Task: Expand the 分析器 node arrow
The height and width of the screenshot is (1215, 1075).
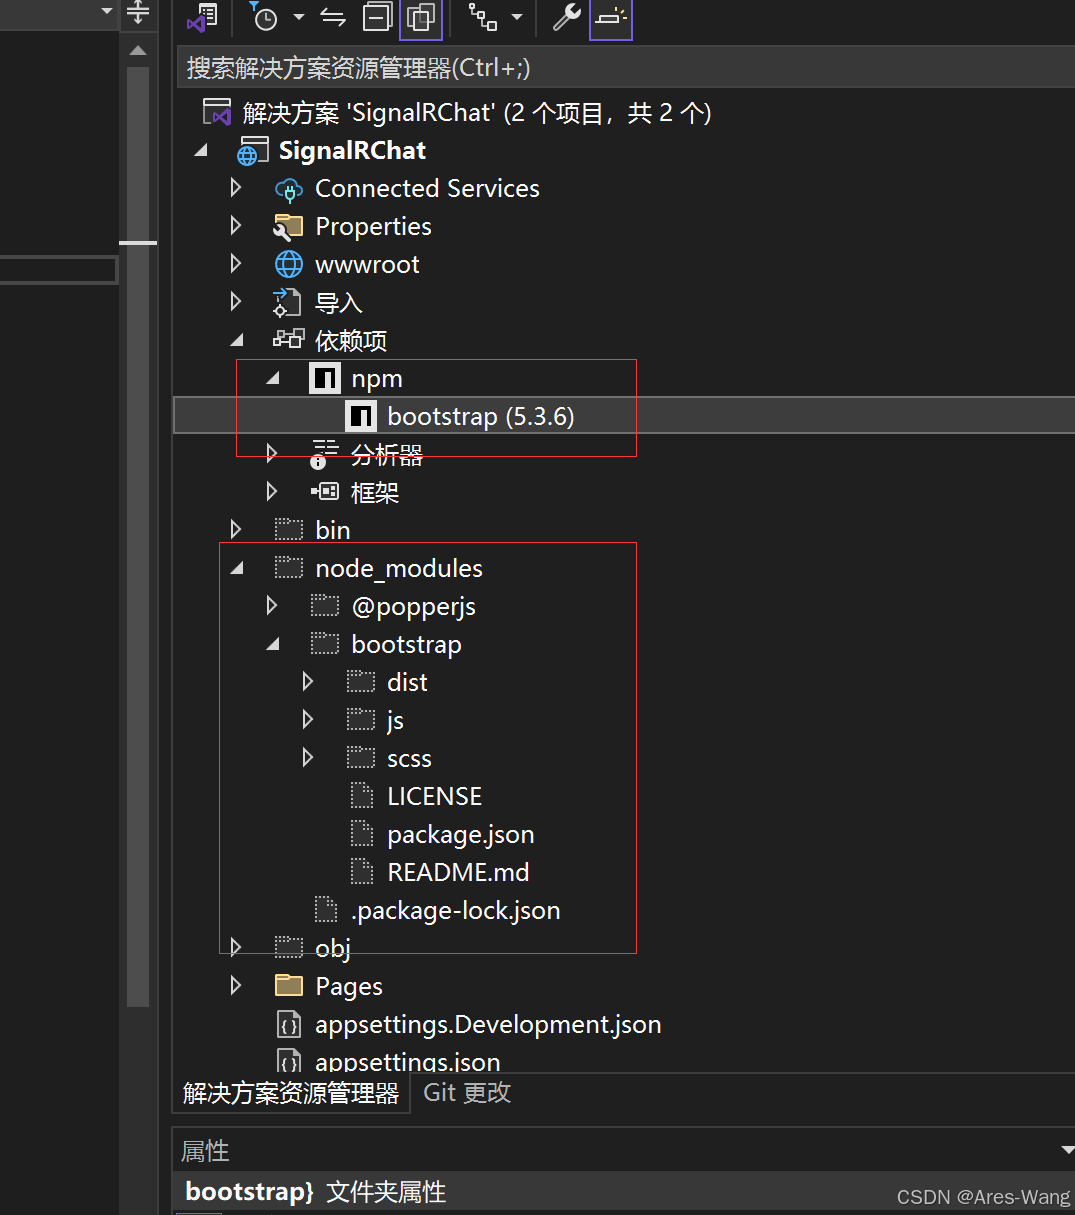Action: 272,454
